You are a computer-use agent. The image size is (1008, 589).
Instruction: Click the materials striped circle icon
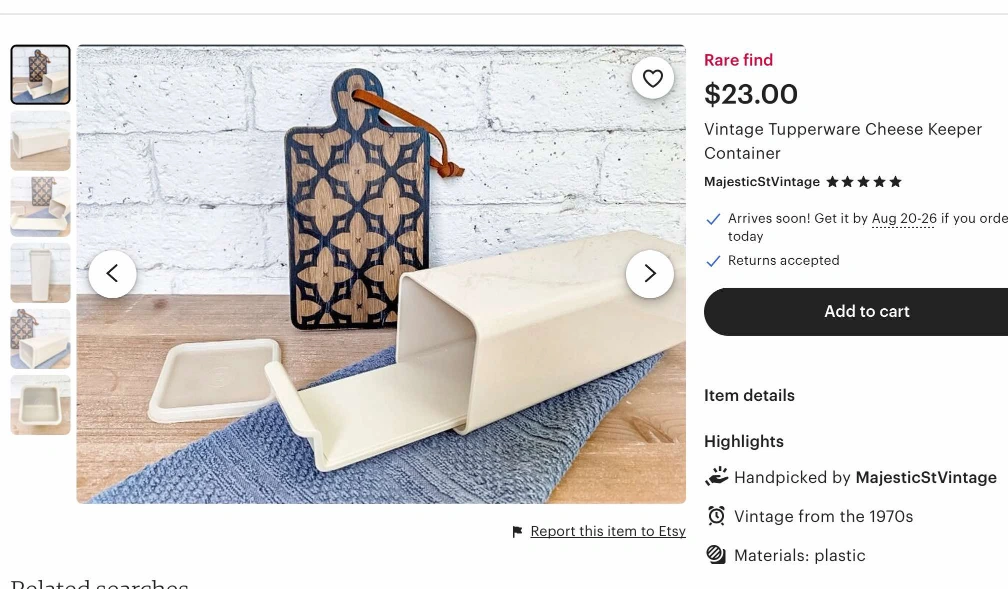[716, 555]
